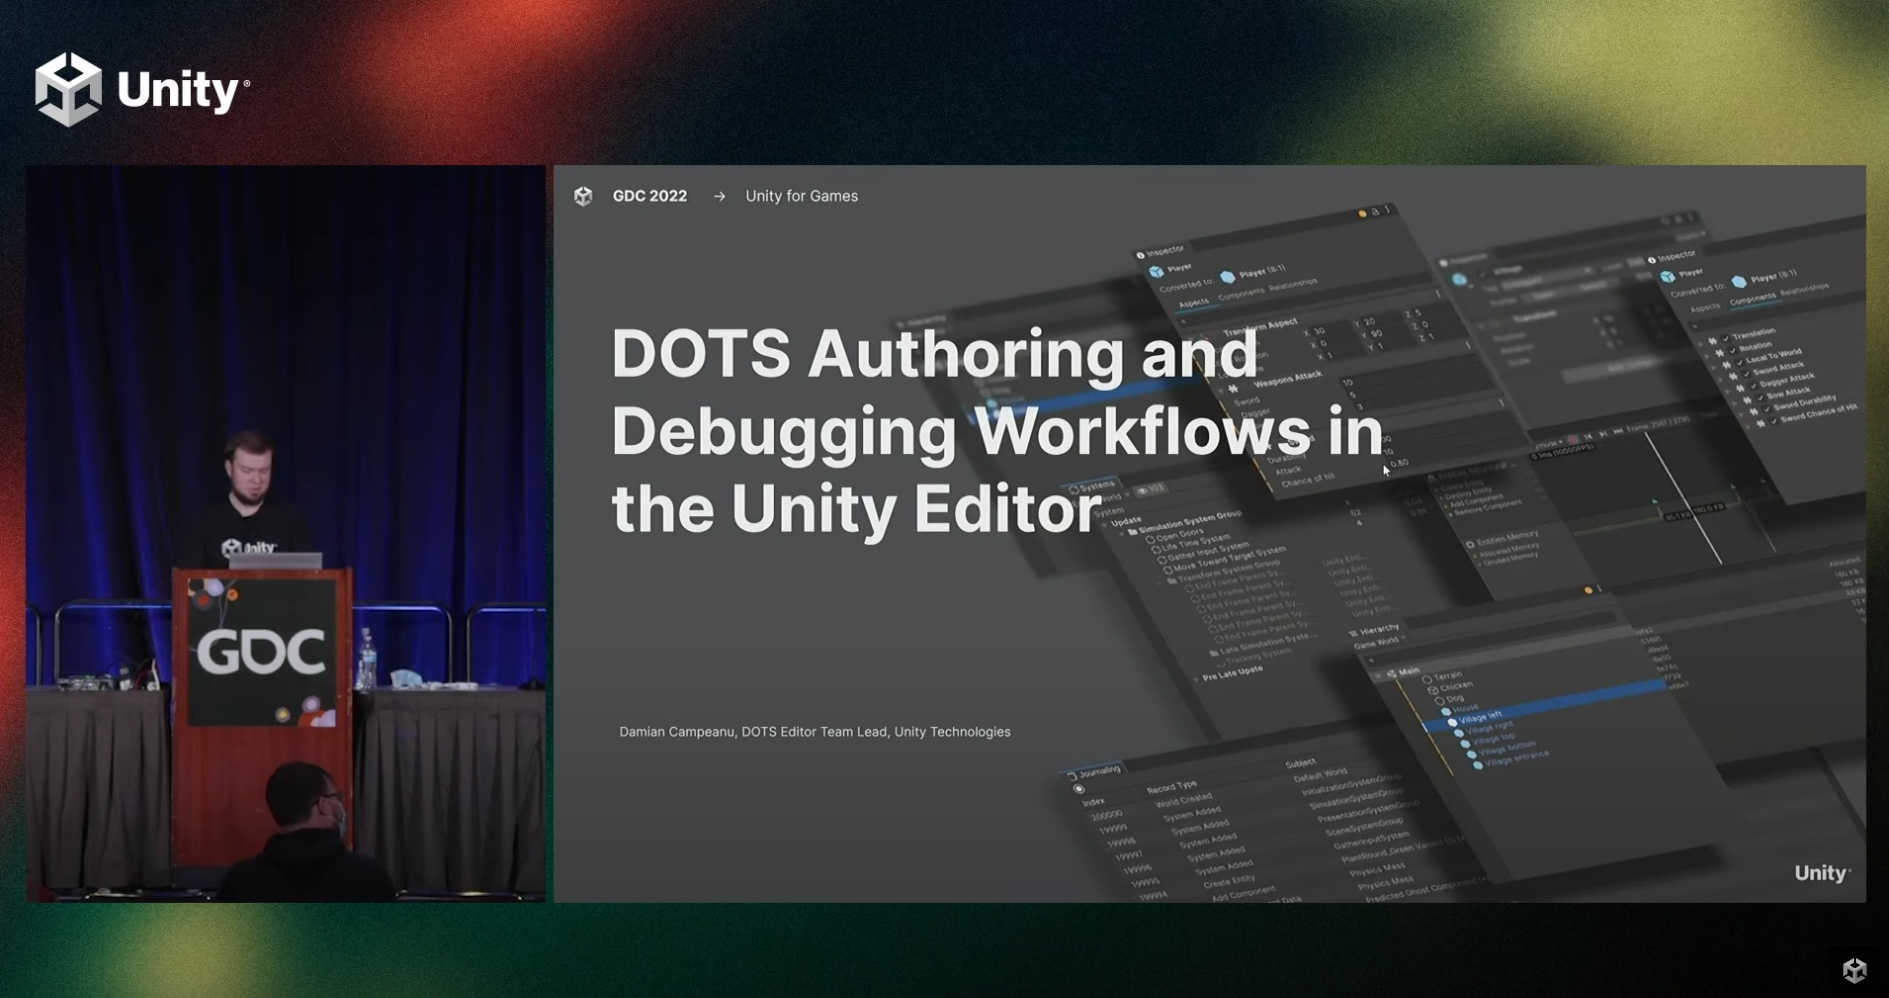
Task: Click the Unity logo in the top-left corner
Action: point(70,88)
